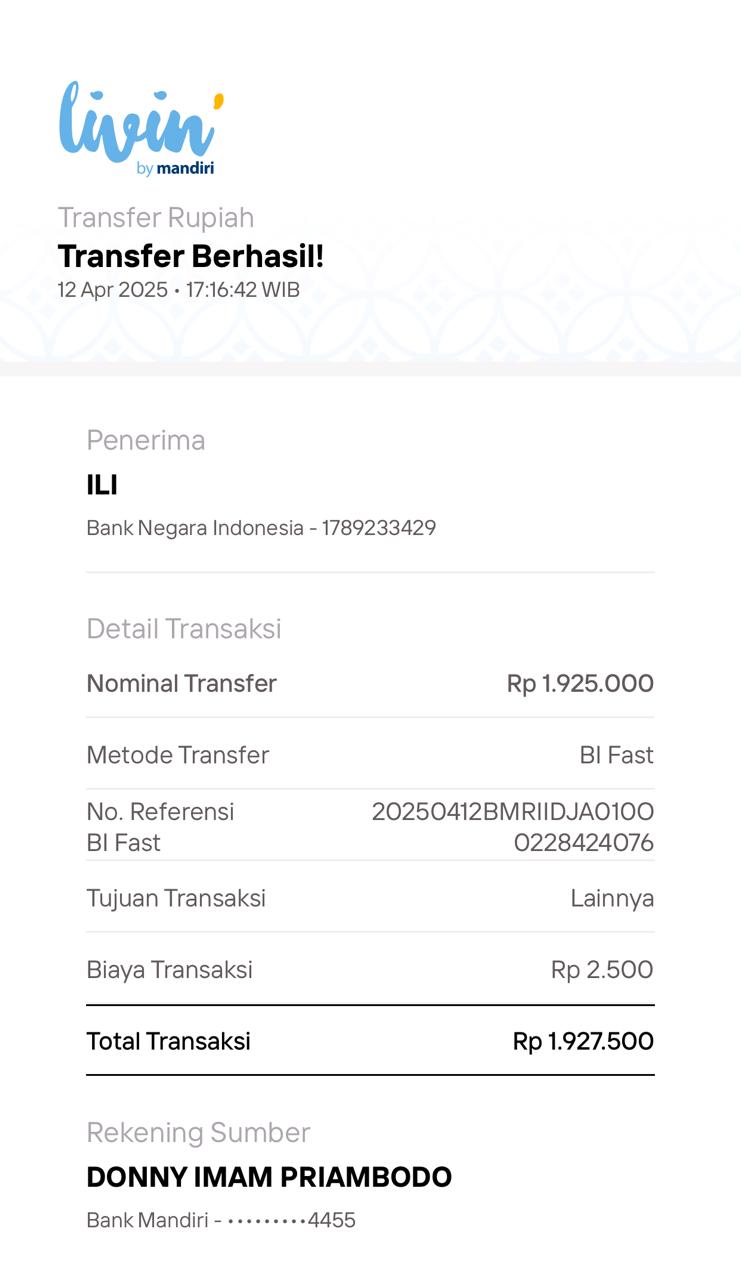The height and width of the screenshot is (1280, 741).
Task: Select recipient name ILI
Action: (102, 485)
